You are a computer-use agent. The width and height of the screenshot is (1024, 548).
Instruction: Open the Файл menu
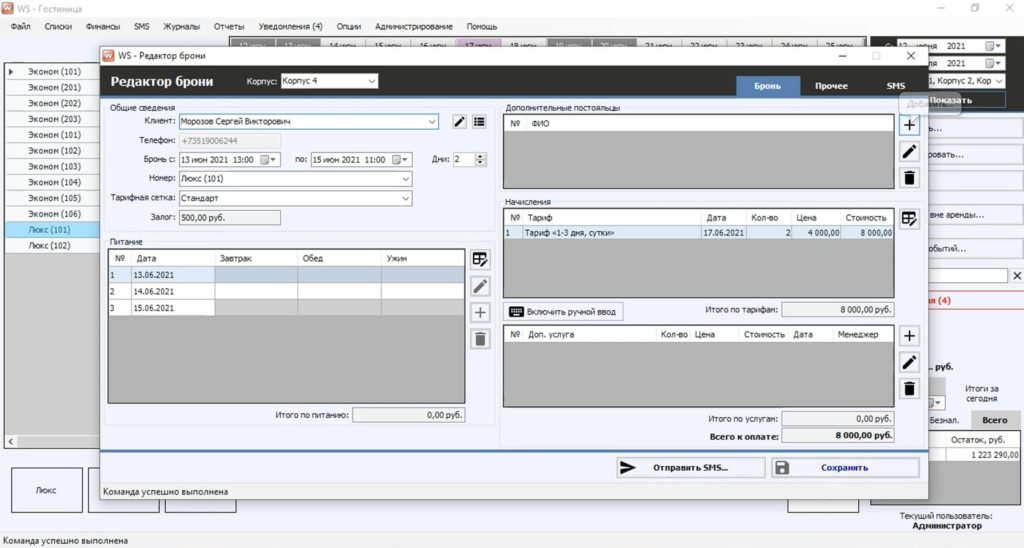(x=21, y=27)
